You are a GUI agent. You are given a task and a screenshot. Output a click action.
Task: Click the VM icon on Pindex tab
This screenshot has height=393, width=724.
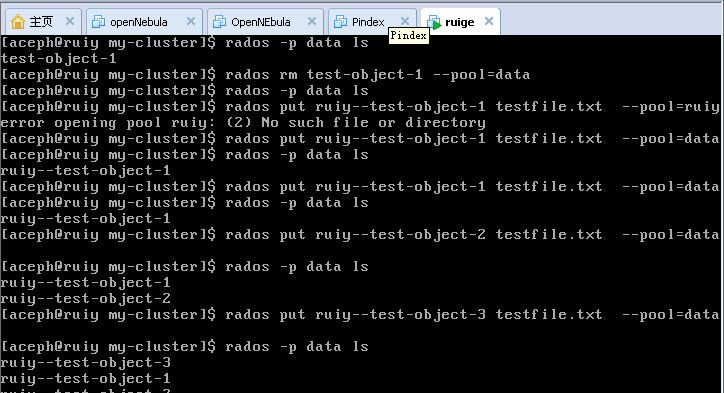click(340, 22)
